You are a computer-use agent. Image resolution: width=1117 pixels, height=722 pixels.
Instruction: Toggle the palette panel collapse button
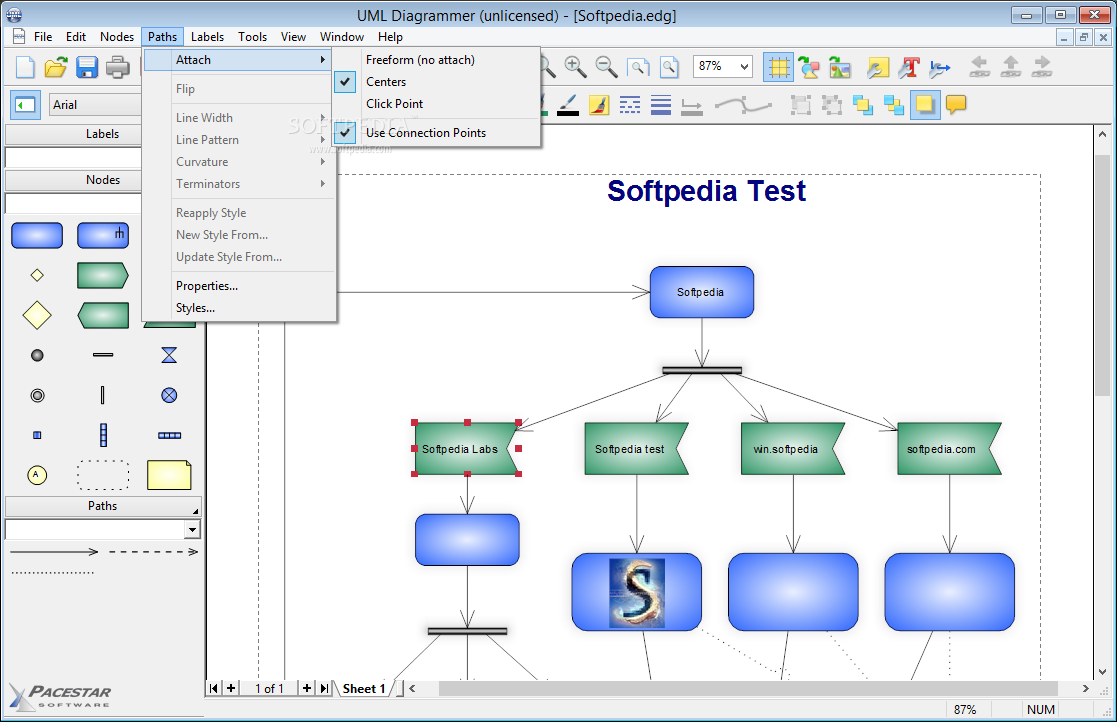[x=25, y=105]
